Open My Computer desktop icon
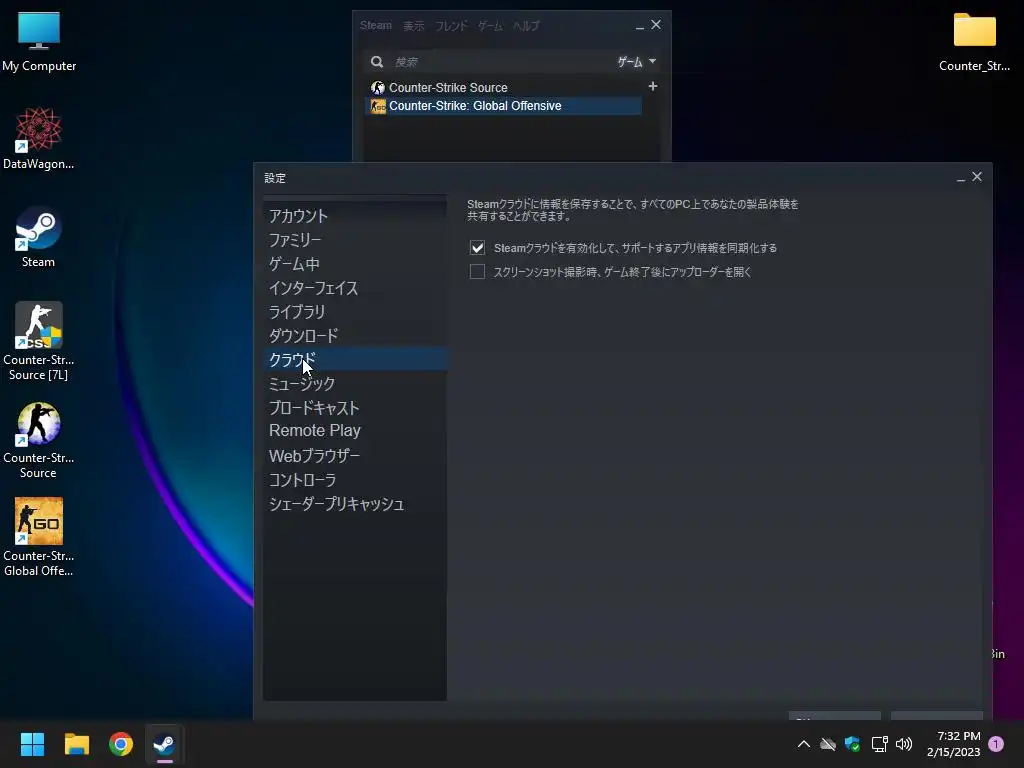 [39, 41]
